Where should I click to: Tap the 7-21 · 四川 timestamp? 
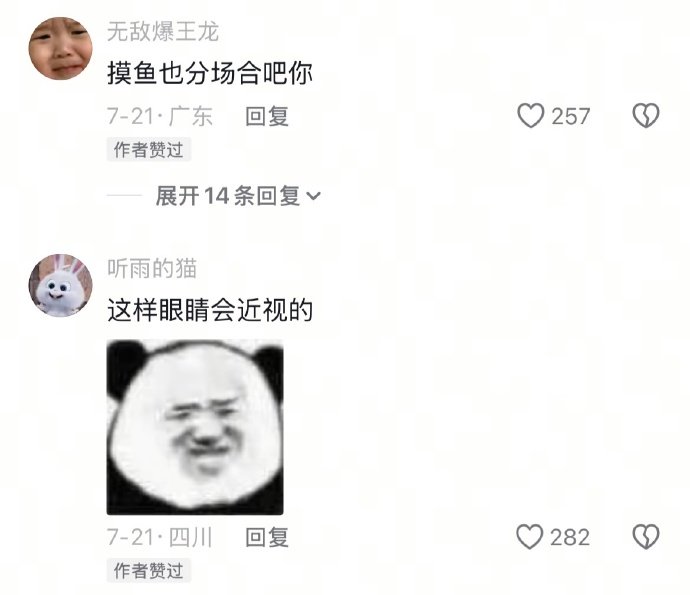(160, 537)
